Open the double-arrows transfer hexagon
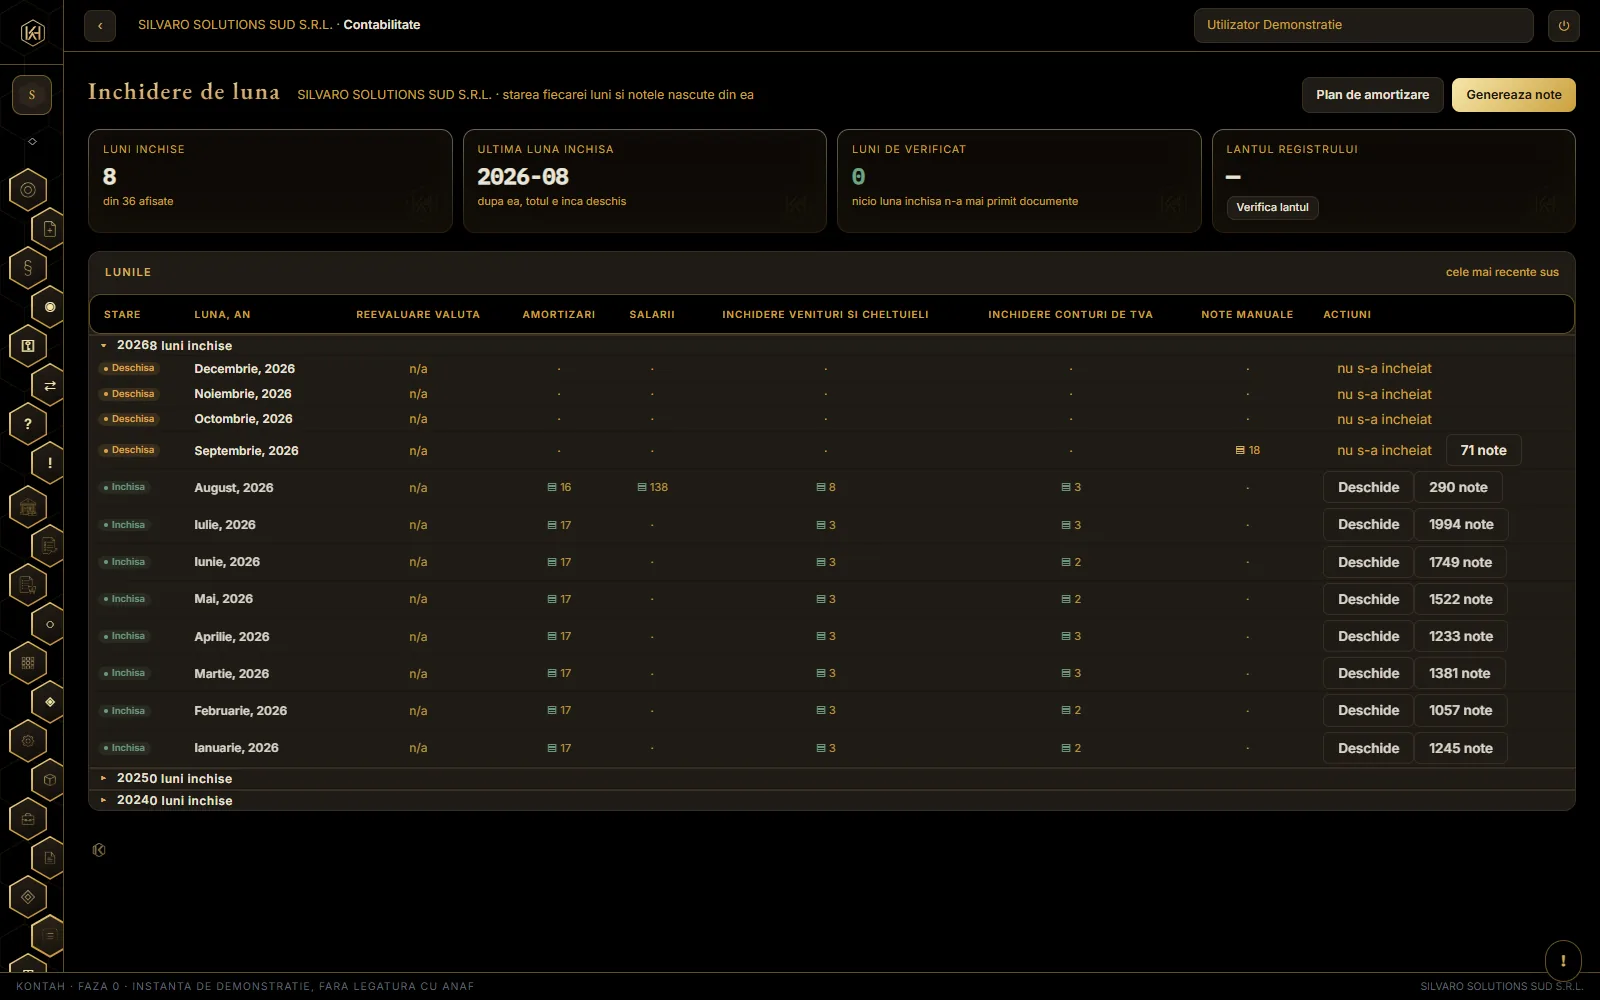 [x=50, y=385]
